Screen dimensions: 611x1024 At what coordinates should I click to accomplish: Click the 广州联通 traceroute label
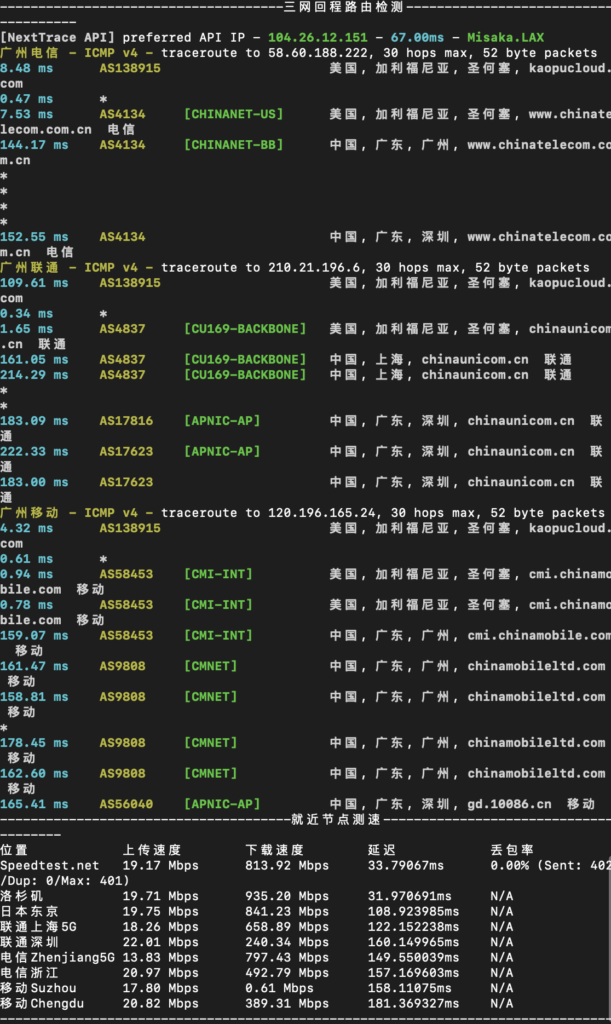coord(30,268)
